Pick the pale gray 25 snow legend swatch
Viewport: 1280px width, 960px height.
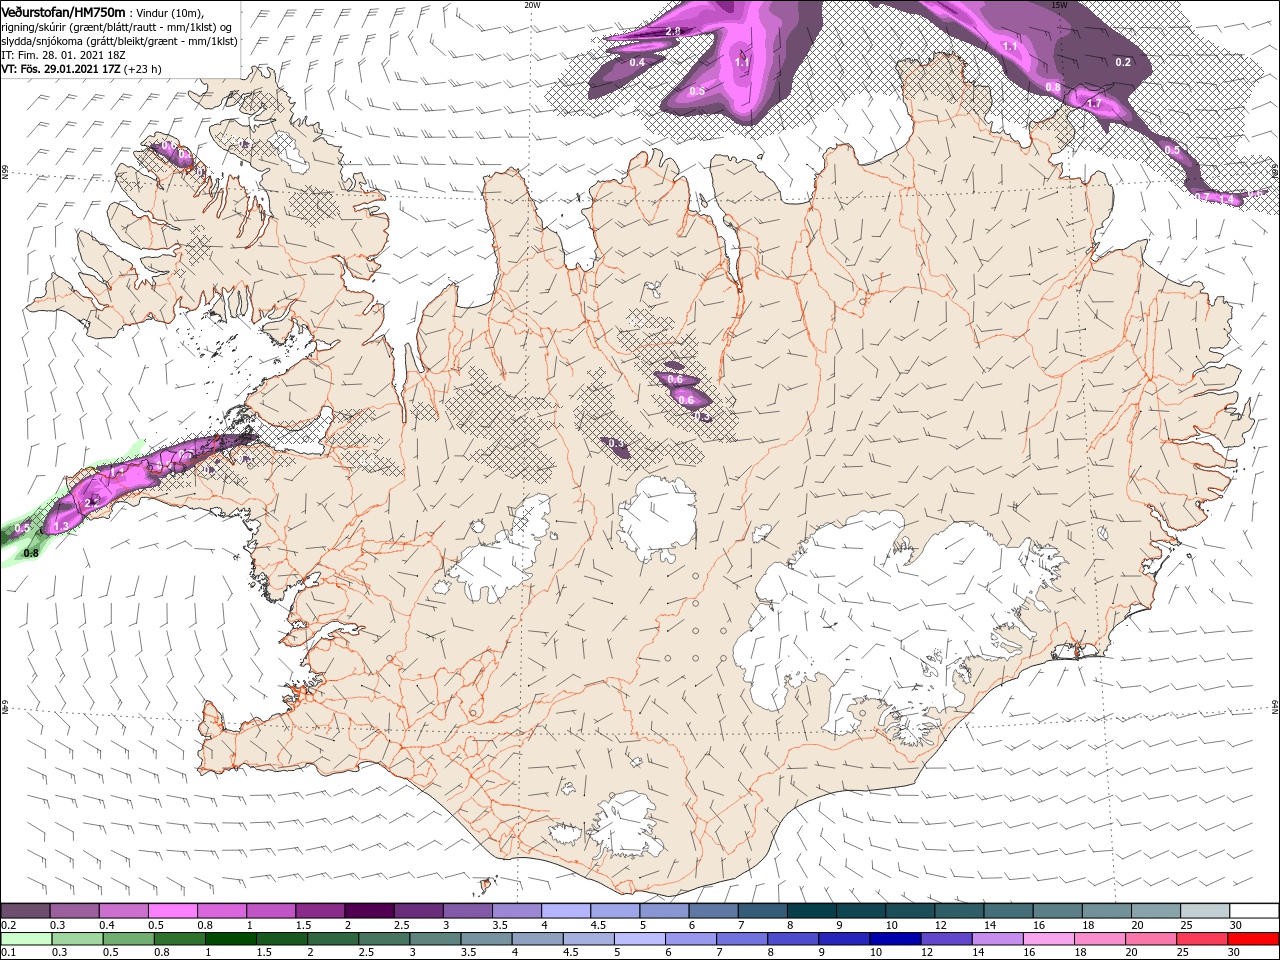pyautogui.click(x=1204, y=911)
